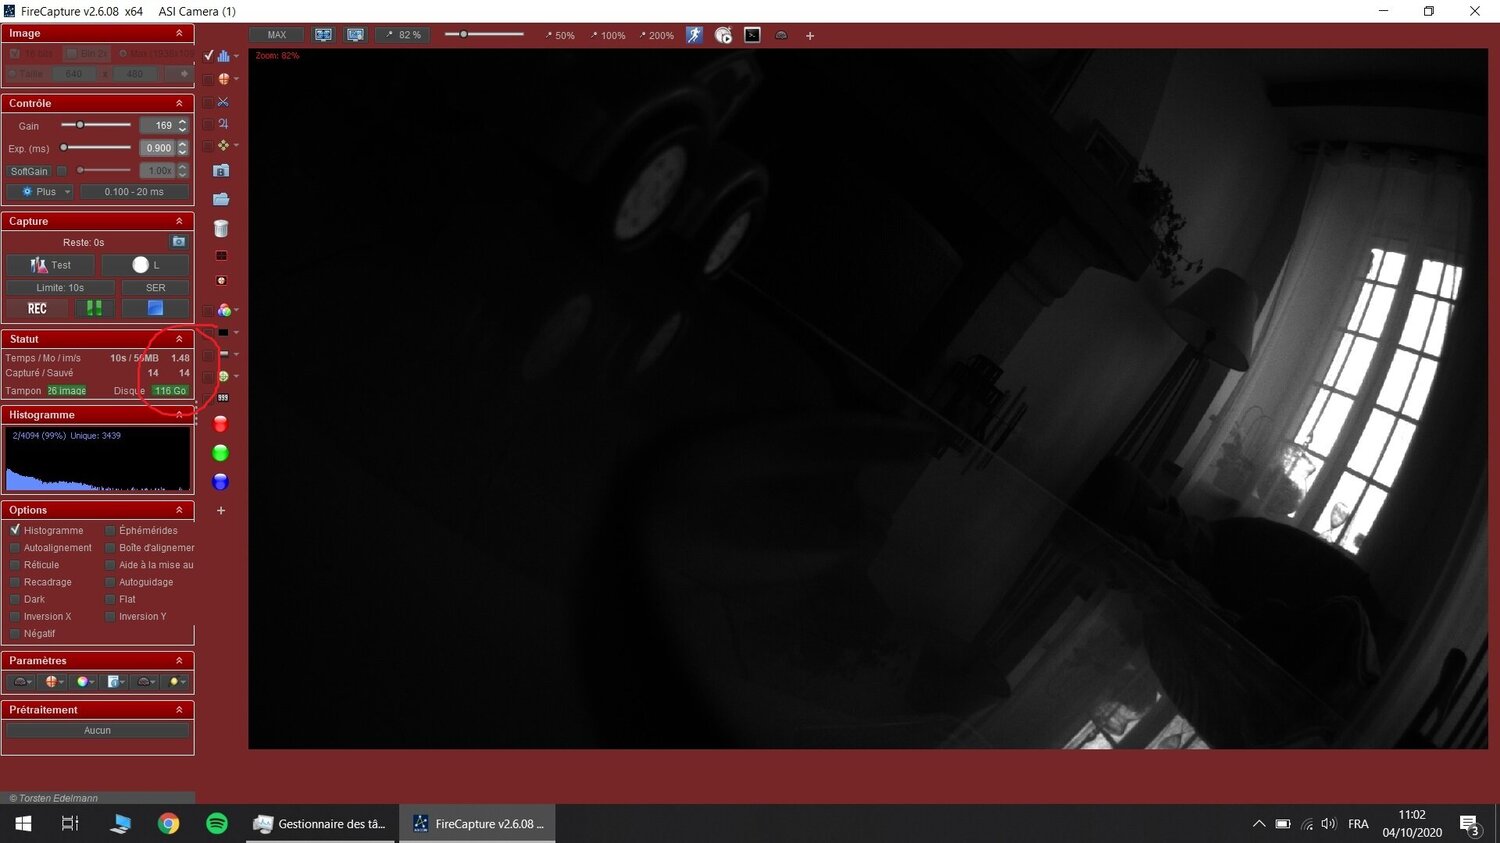1500x843 pixels.
Task: Click the REC record button
Action: pyautogui.click(x=37, y=309)
